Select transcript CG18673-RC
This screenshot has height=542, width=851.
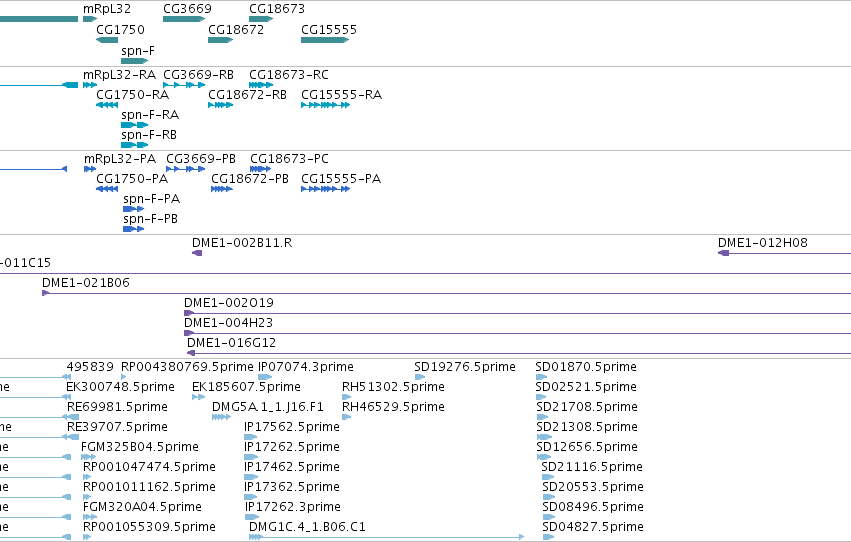289,75
